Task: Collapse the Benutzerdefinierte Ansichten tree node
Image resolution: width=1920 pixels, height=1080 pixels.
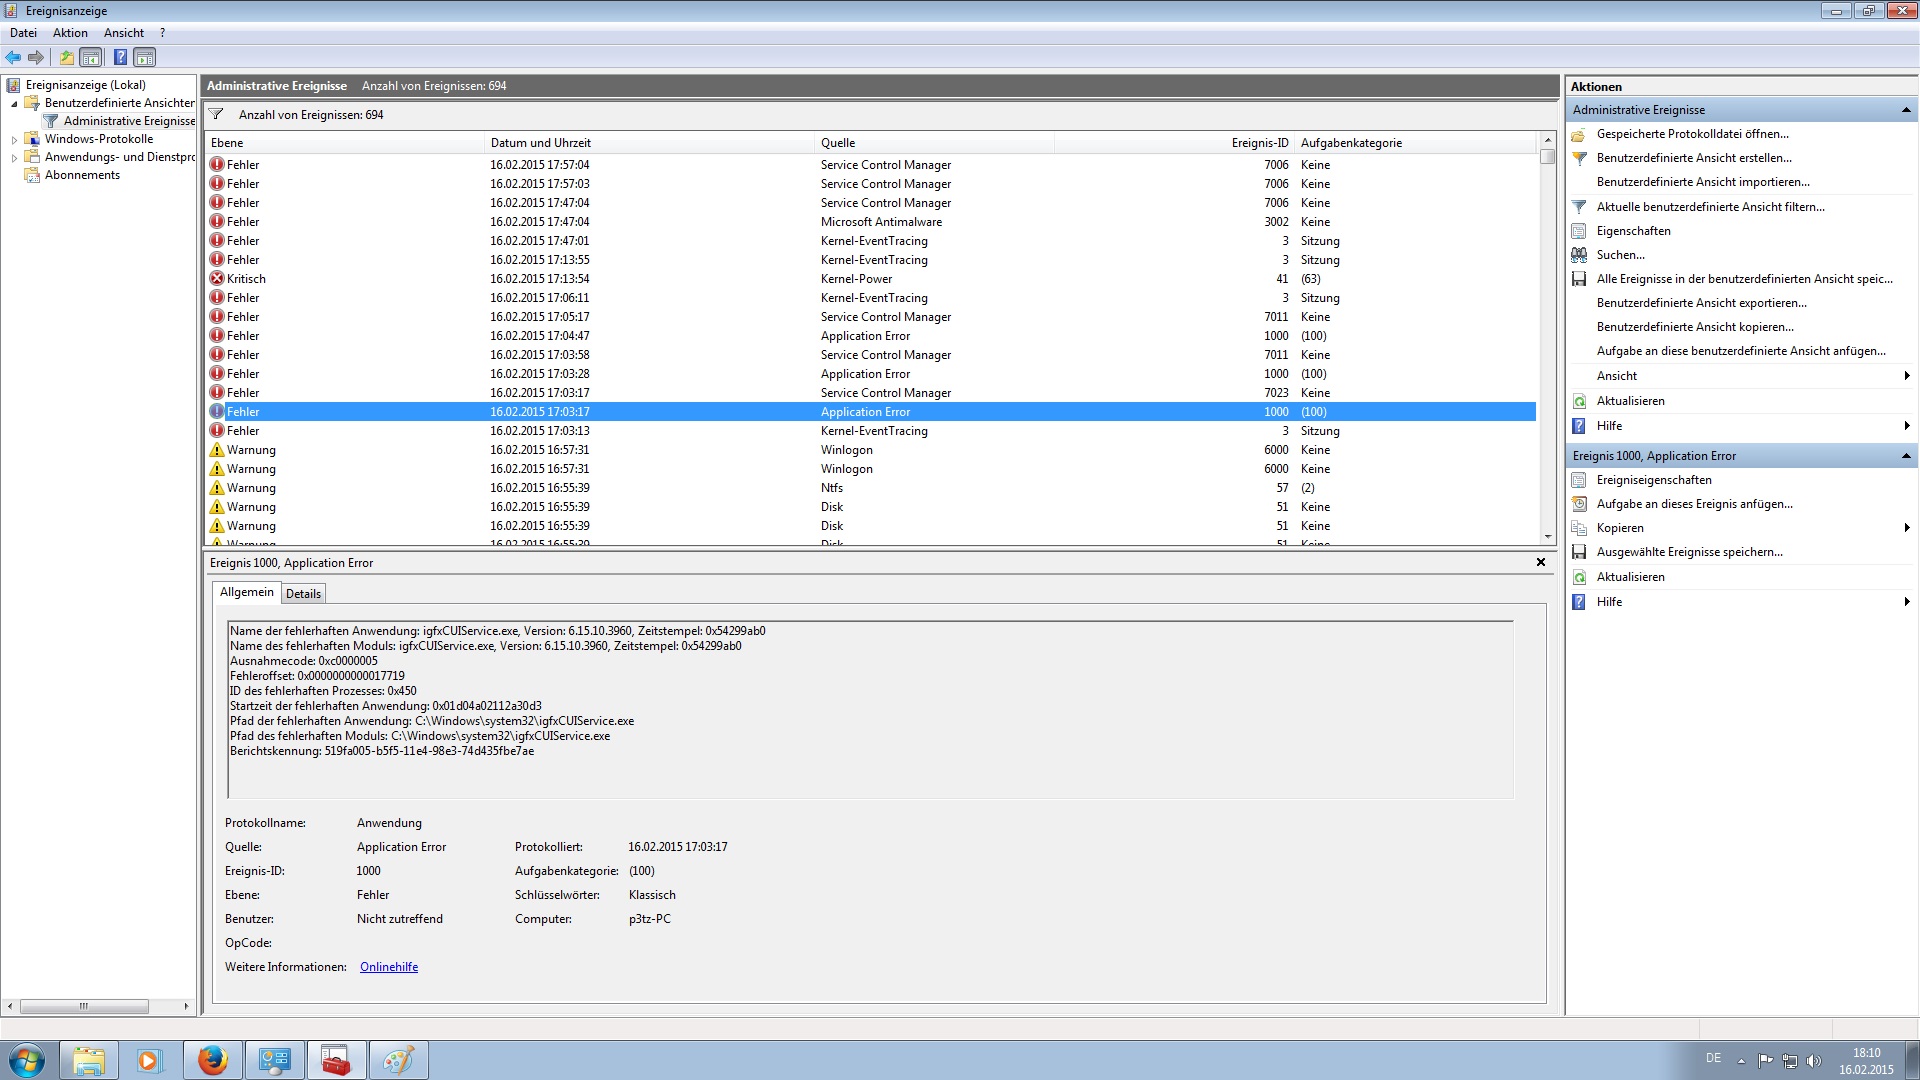Action: coord(14,104)
